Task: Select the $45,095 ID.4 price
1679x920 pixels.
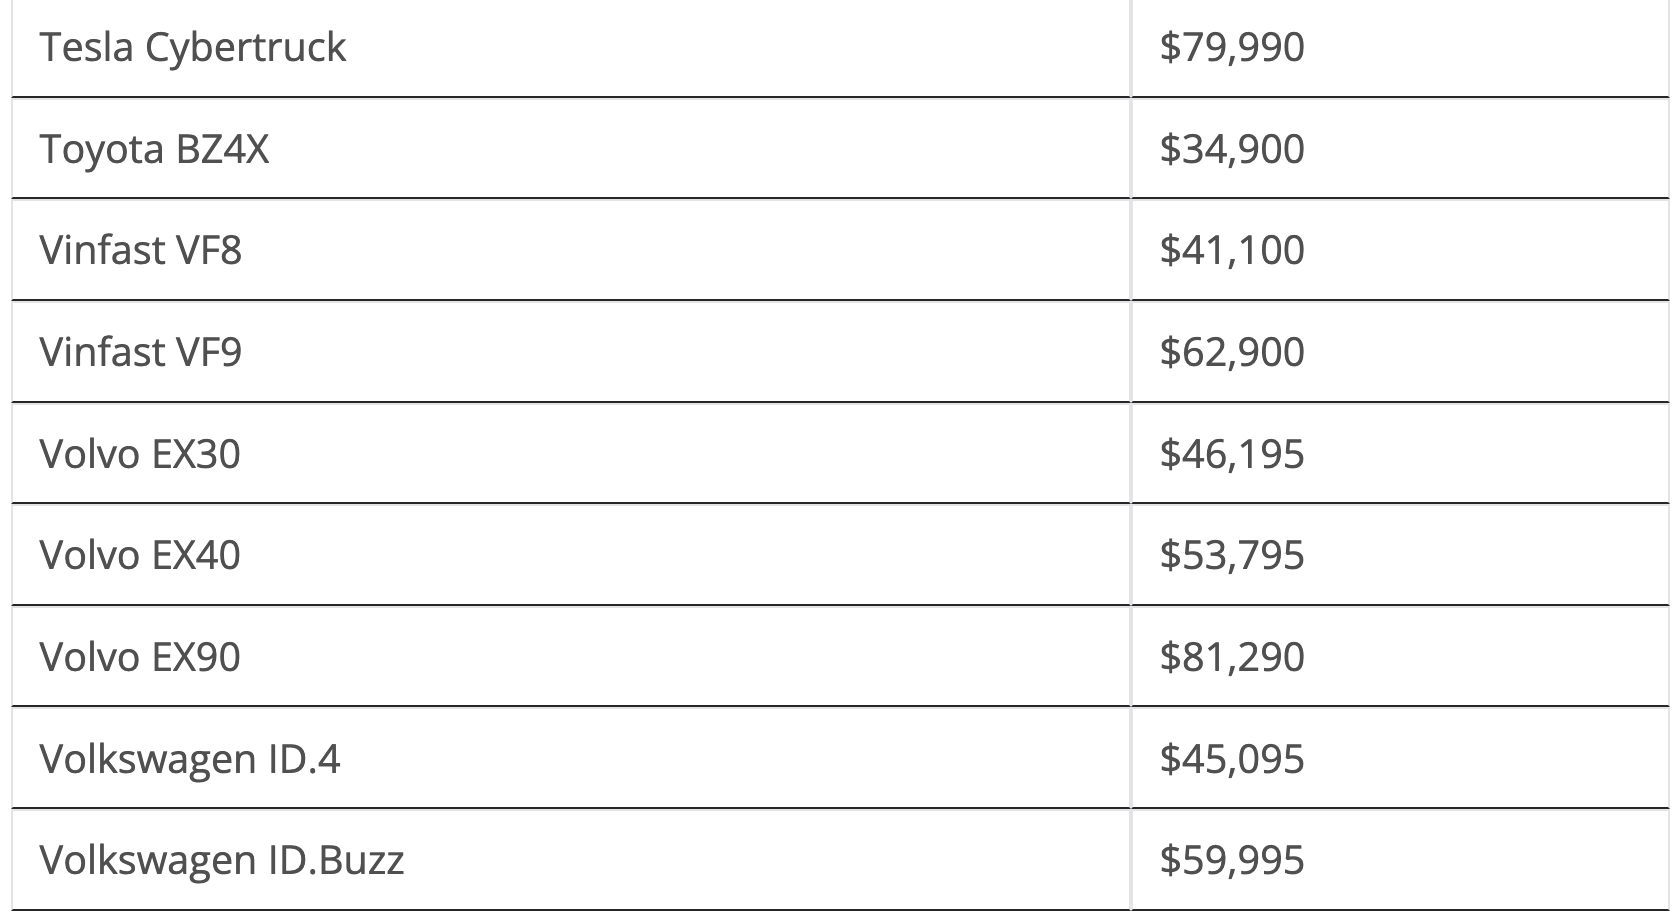Action: tap(1232, 760)
